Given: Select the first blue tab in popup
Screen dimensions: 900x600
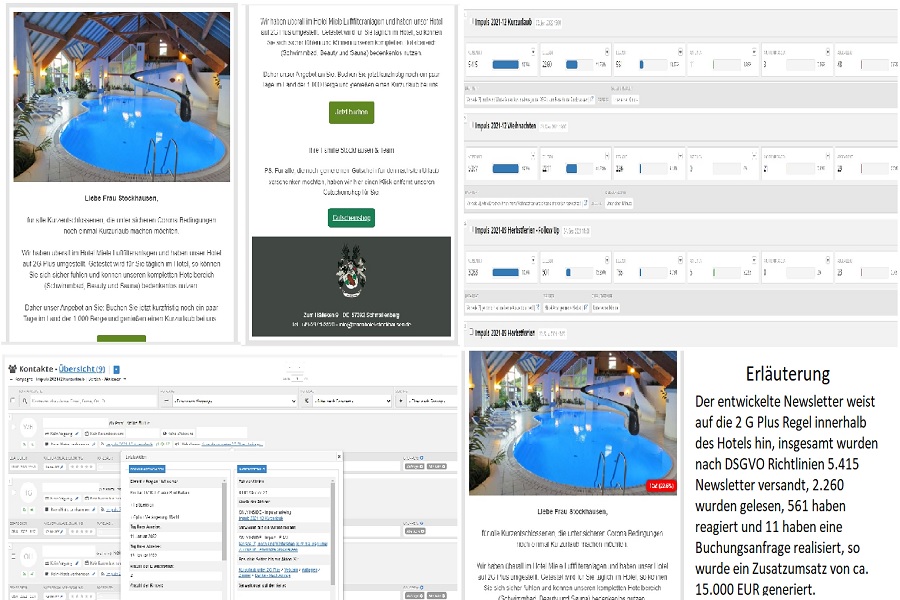Looking at the screenshot, I should coord(146,468).
